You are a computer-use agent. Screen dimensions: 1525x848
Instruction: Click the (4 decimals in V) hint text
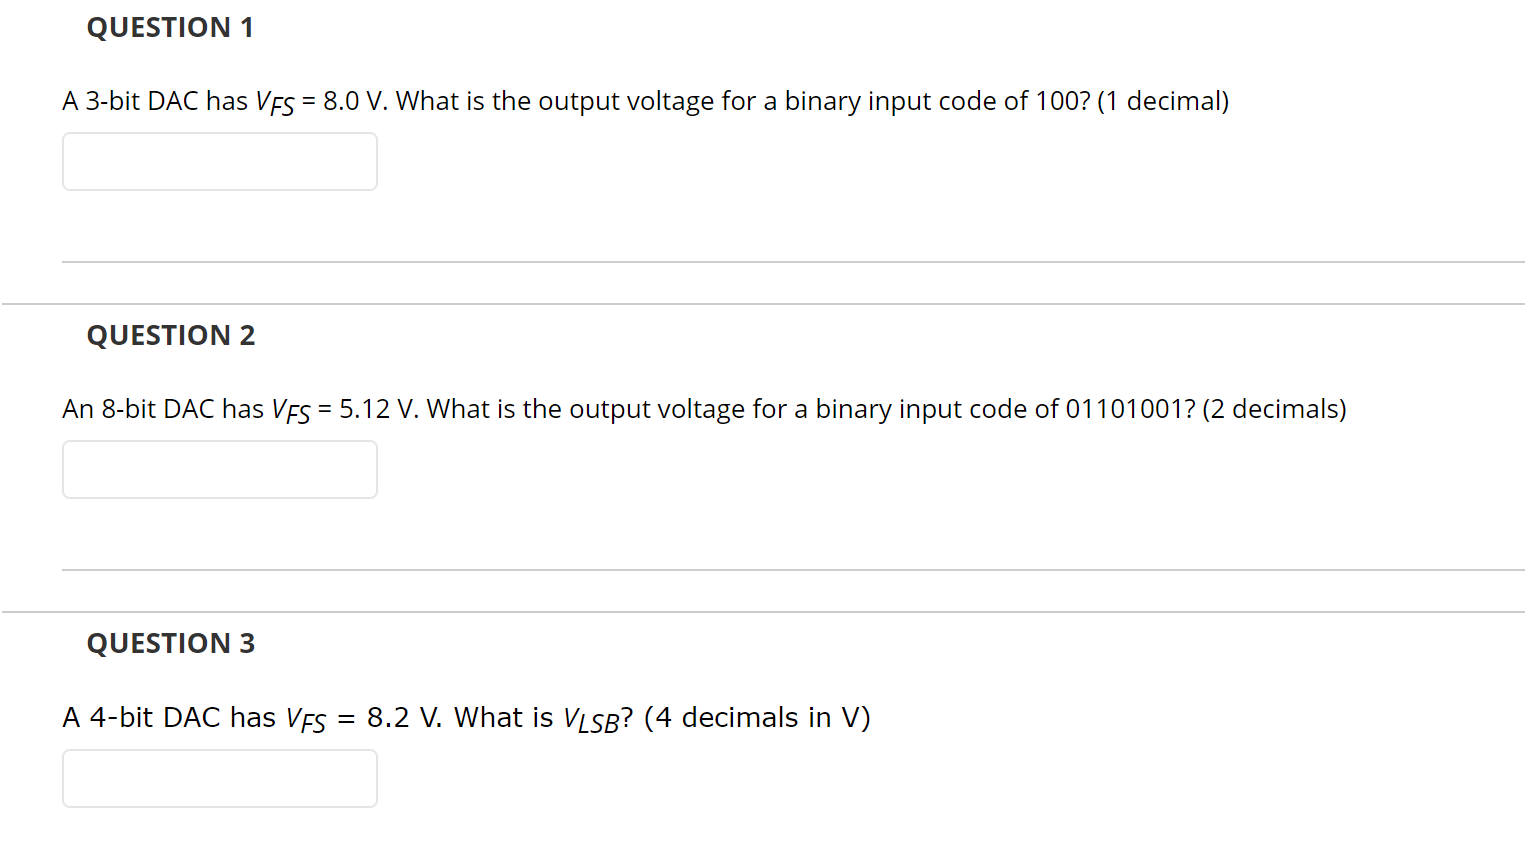tap(757, 716)
